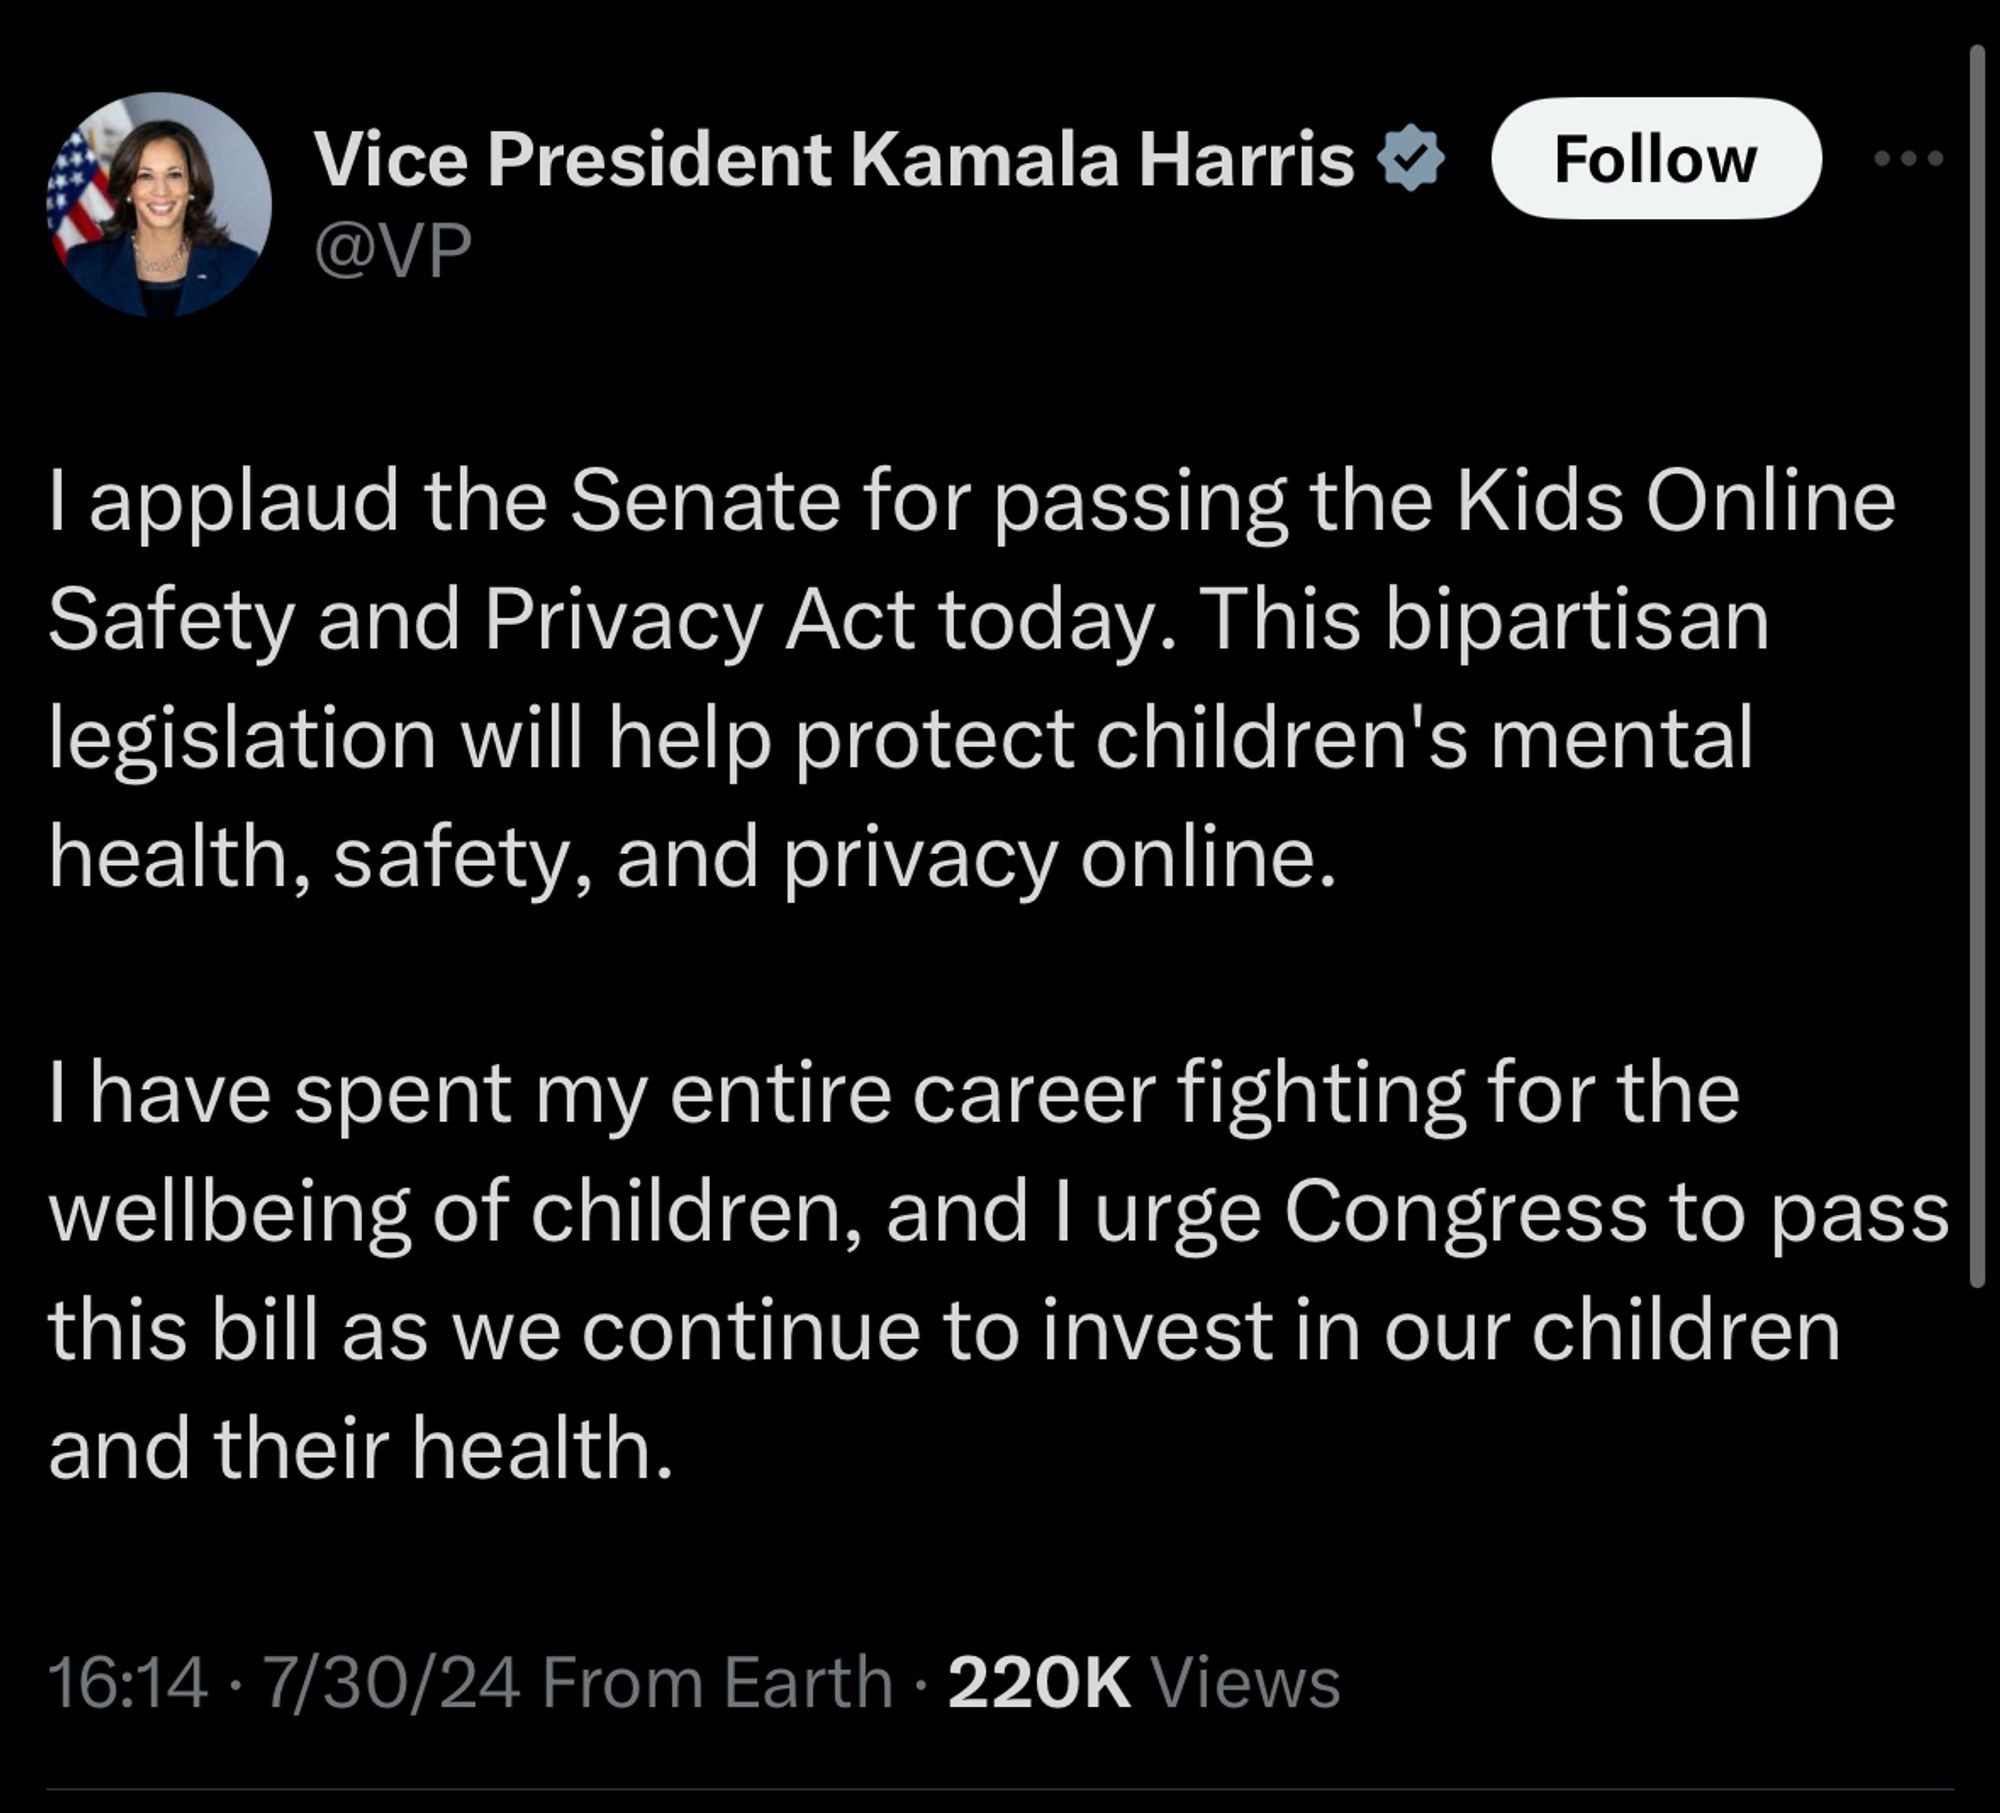
Task: Click the word bipartisan in the tweet
Action: point(1576,620)
